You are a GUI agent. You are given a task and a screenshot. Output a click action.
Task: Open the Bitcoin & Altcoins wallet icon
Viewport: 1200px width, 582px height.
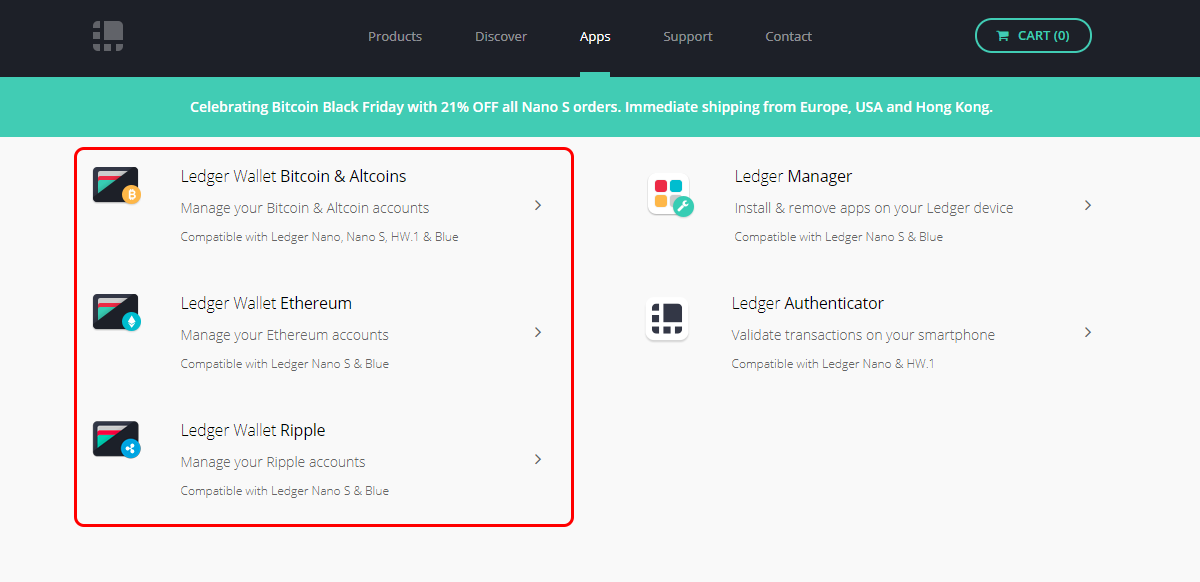116,186
